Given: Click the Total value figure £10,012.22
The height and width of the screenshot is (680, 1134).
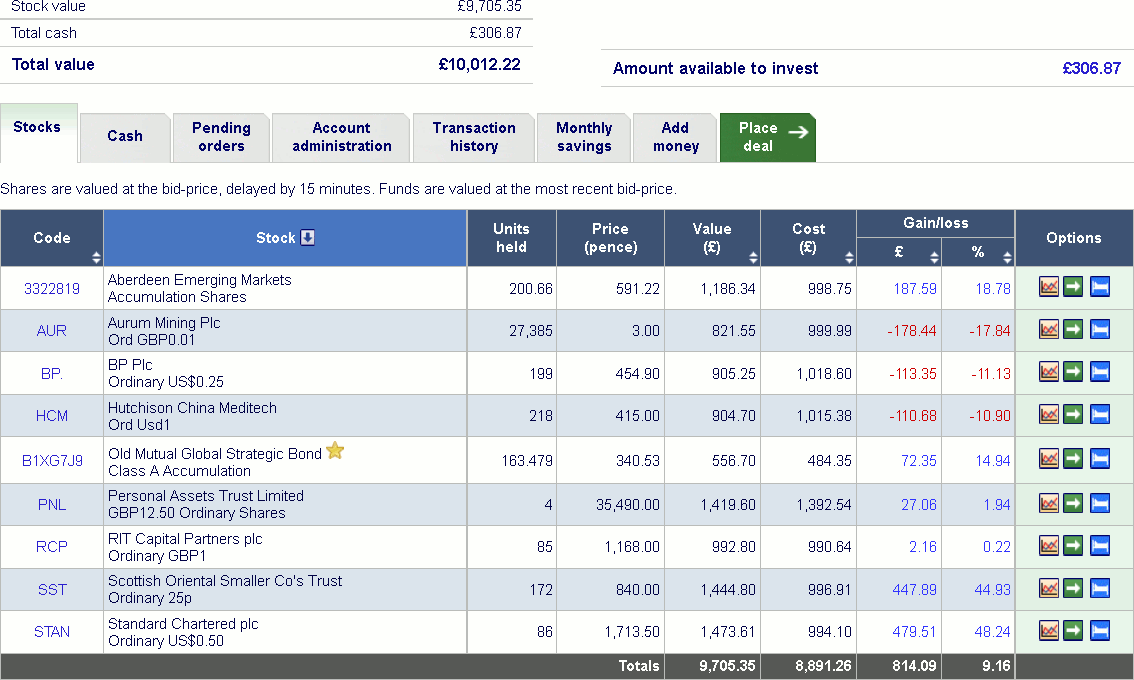Looking at the screenshot, I should pos(479,64).
